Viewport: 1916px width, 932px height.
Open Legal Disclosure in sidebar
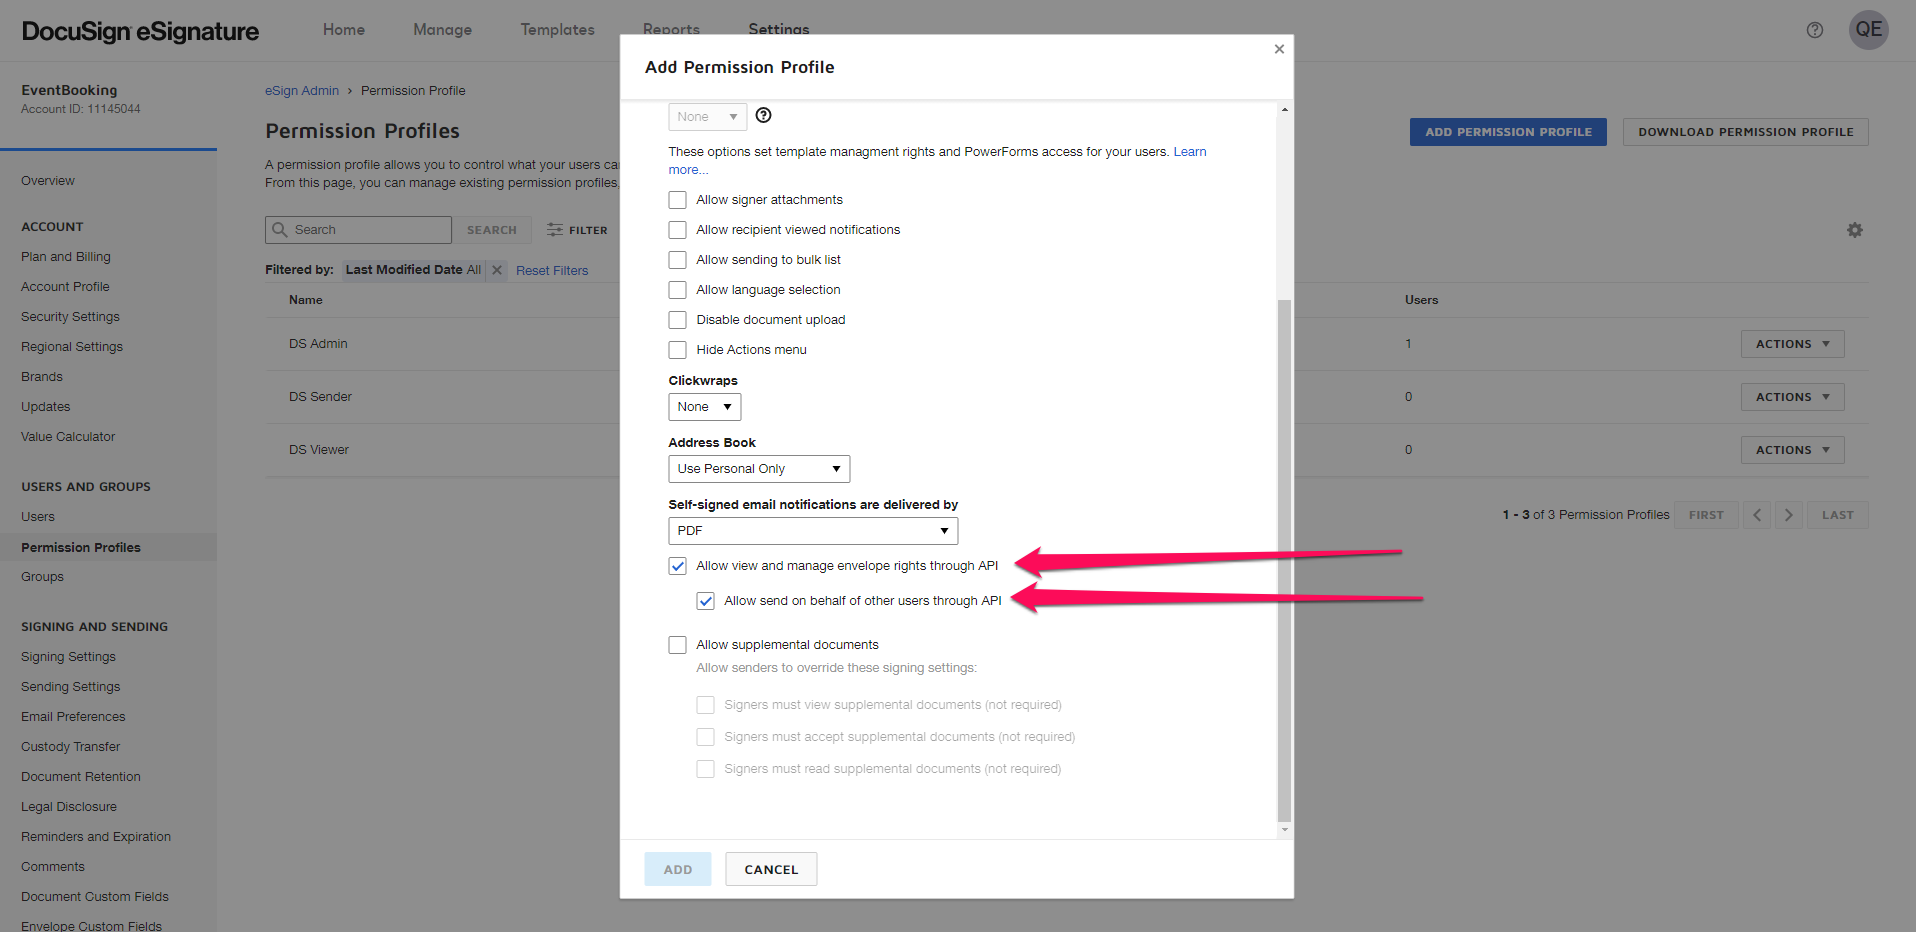tap(69, 807)
